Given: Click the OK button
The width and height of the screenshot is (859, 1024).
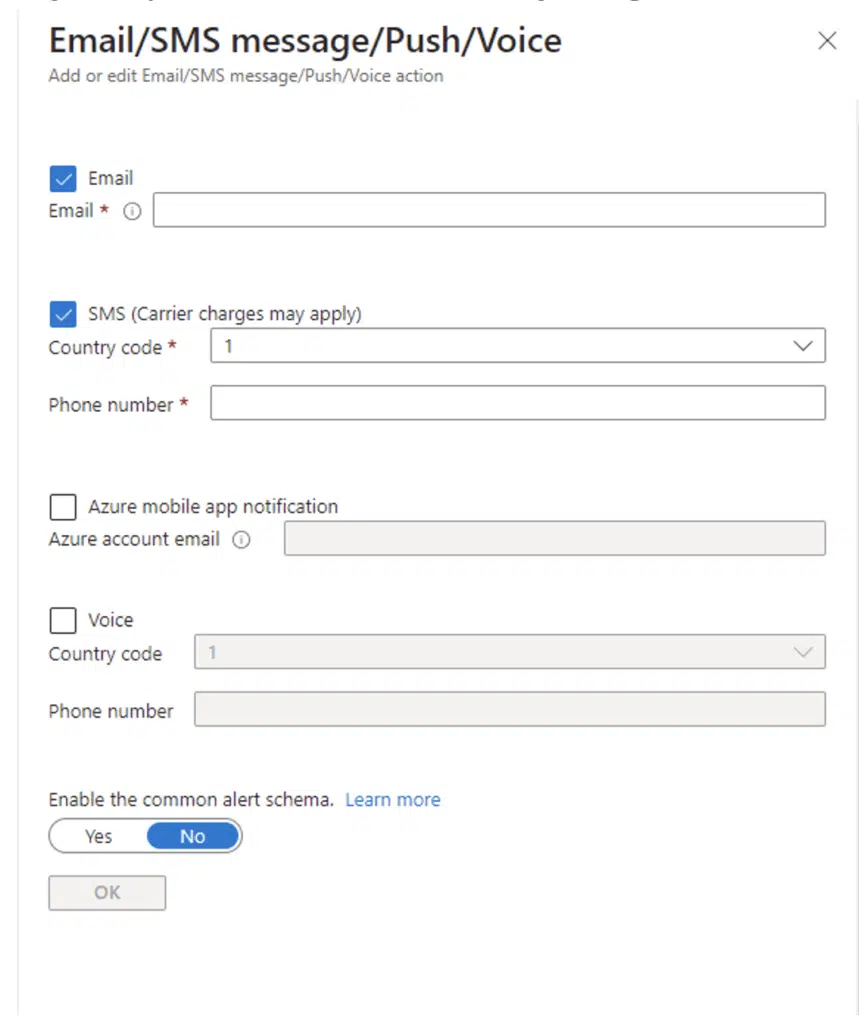Looking at the screenshot, I should pyautogui.click(x=107, y=893).
